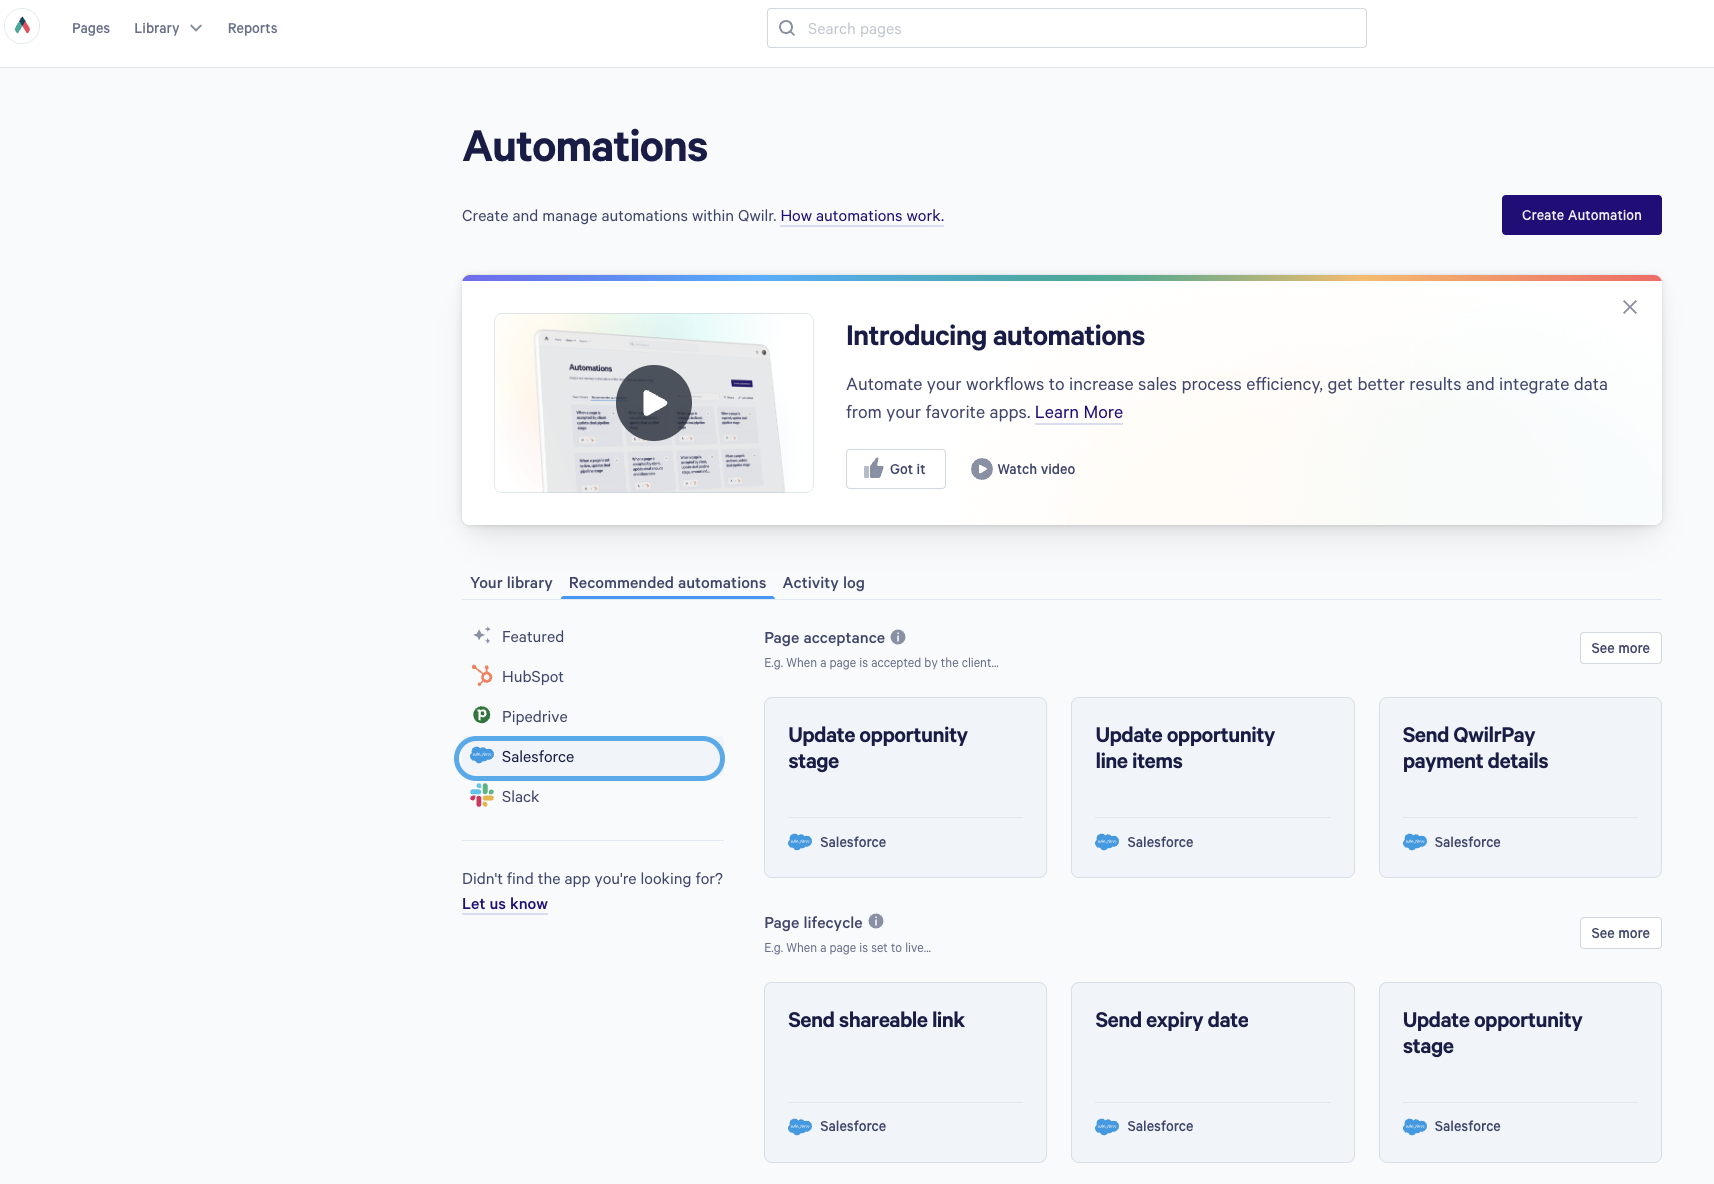Click the HubSpot logo icon
1714x1184 pixels.
[x=482, y=676]
